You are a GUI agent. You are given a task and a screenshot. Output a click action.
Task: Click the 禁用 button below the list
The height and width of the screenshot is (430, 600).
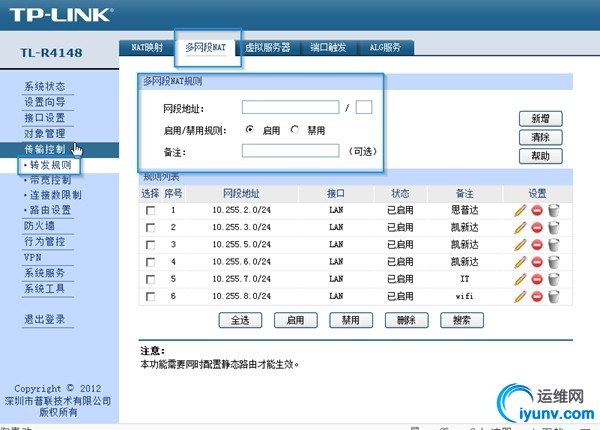tap(351, 320)
